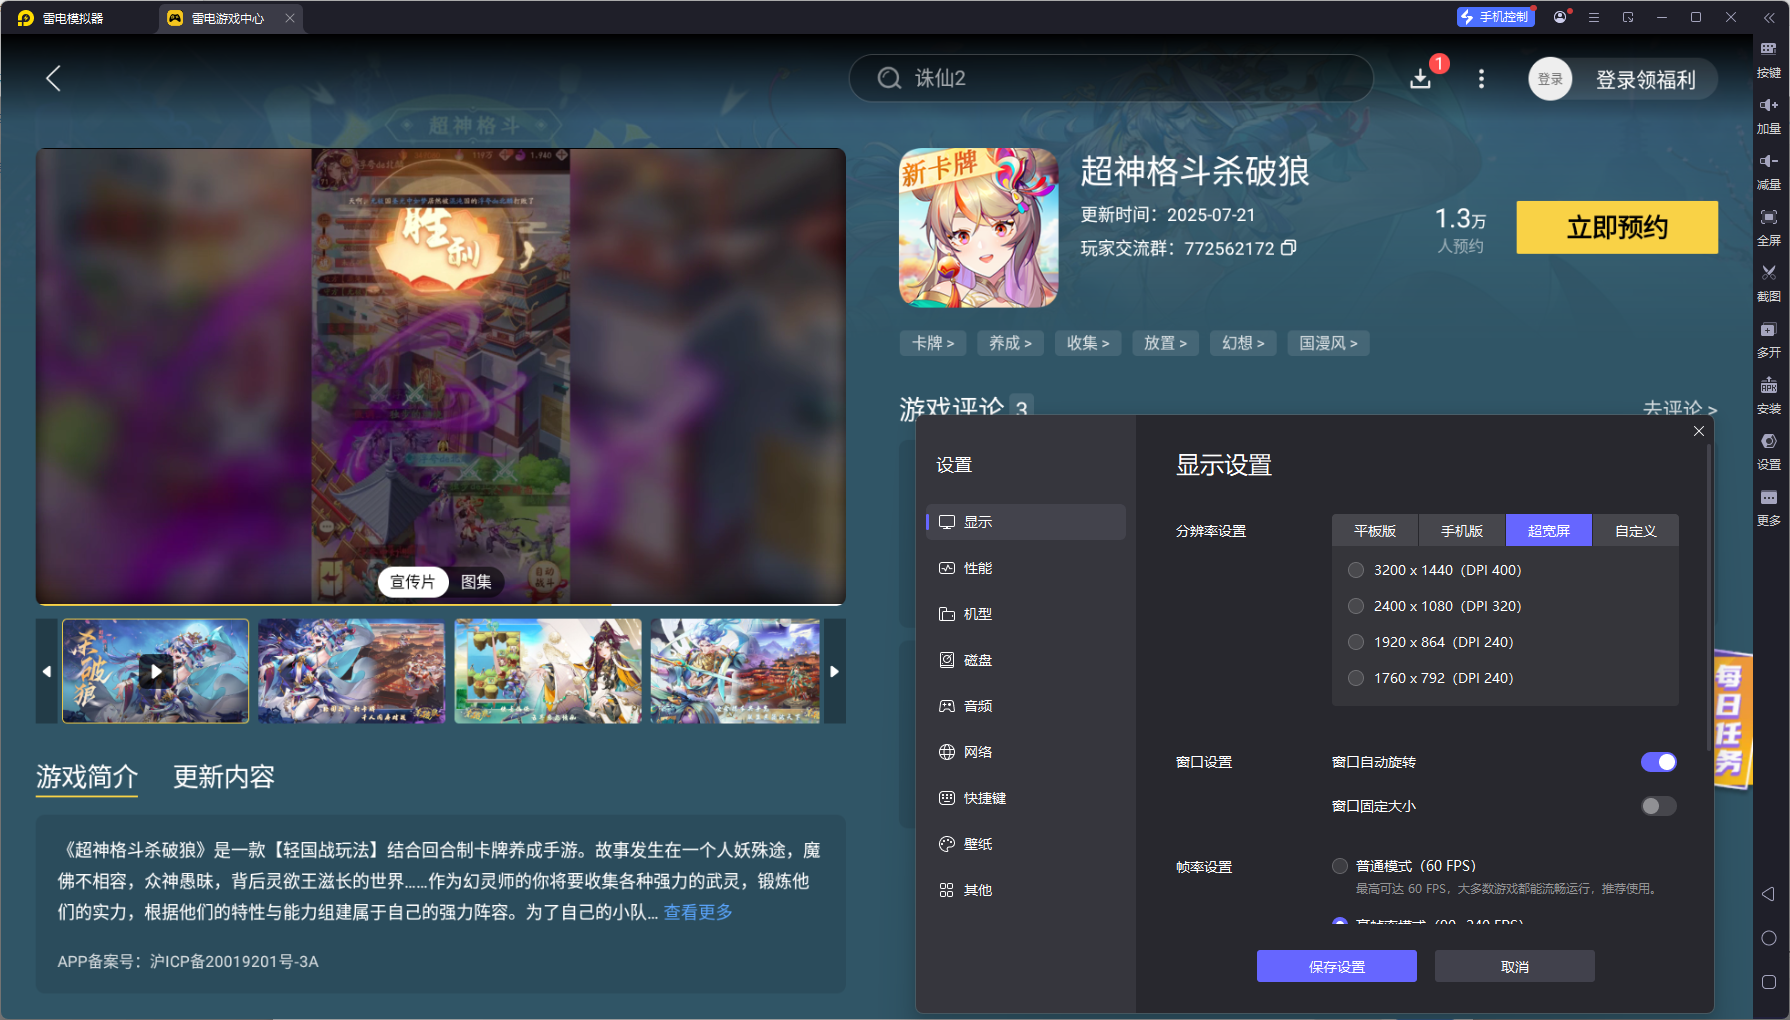The height and width of the screenshot is (1020, 1790).
Task: Click the login avatar icon
Action: tap(1550, 79)
